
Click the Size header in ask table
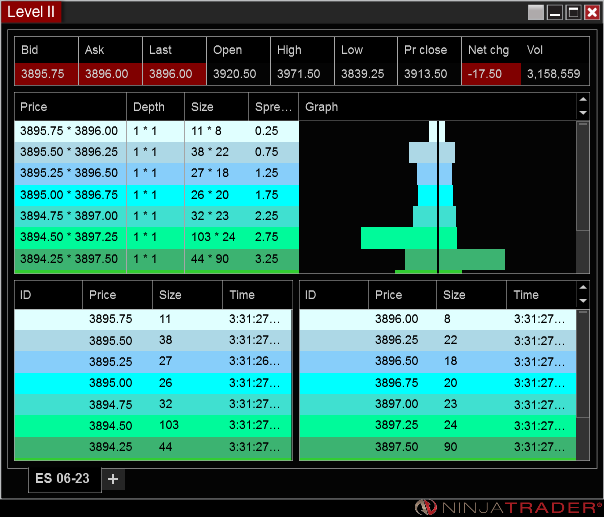[471, 295]
